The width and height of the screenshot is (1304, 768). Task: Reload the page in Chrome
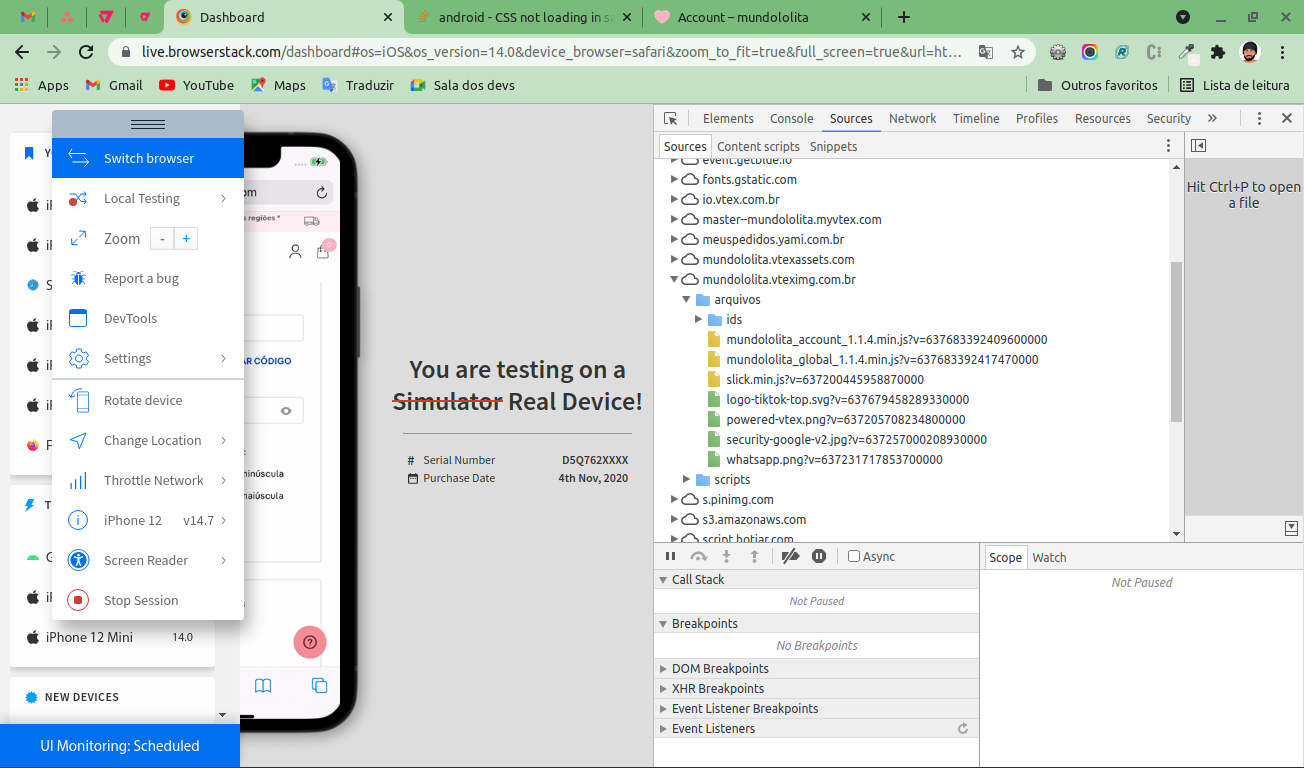point(86,52)
